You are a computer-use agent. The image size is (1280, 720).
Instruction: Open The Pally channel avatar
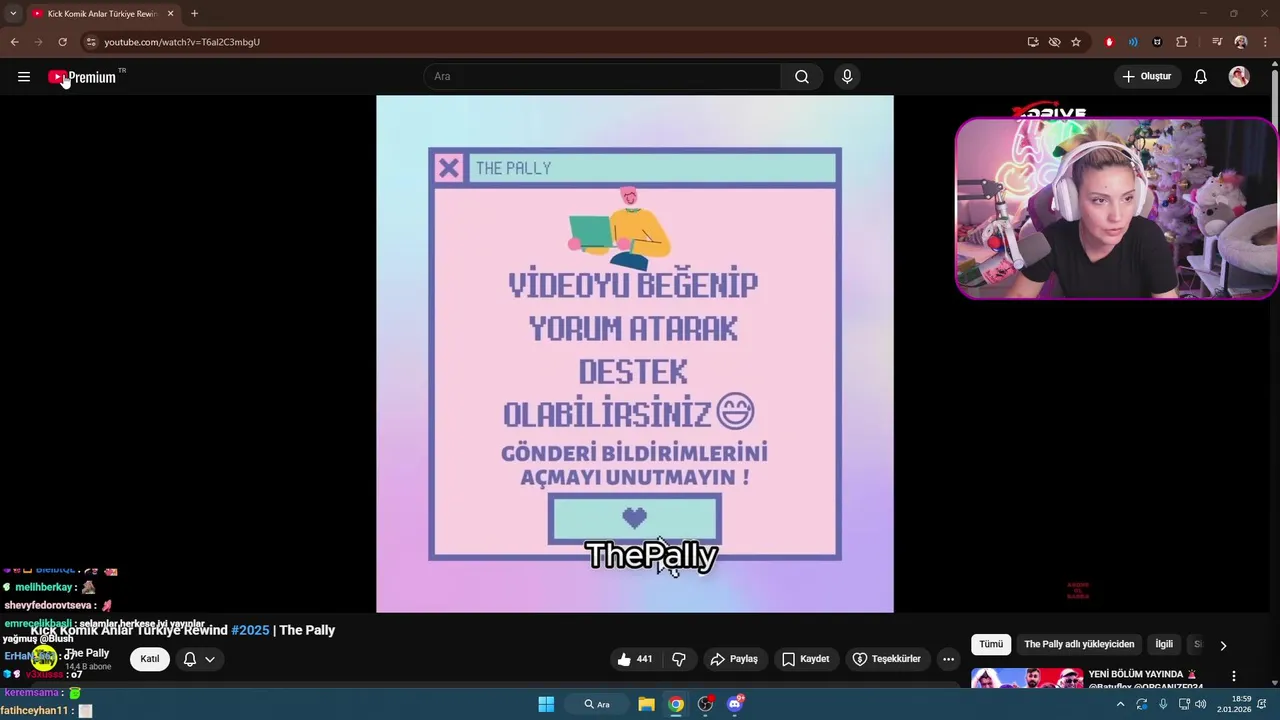click(x=43, y=658)
